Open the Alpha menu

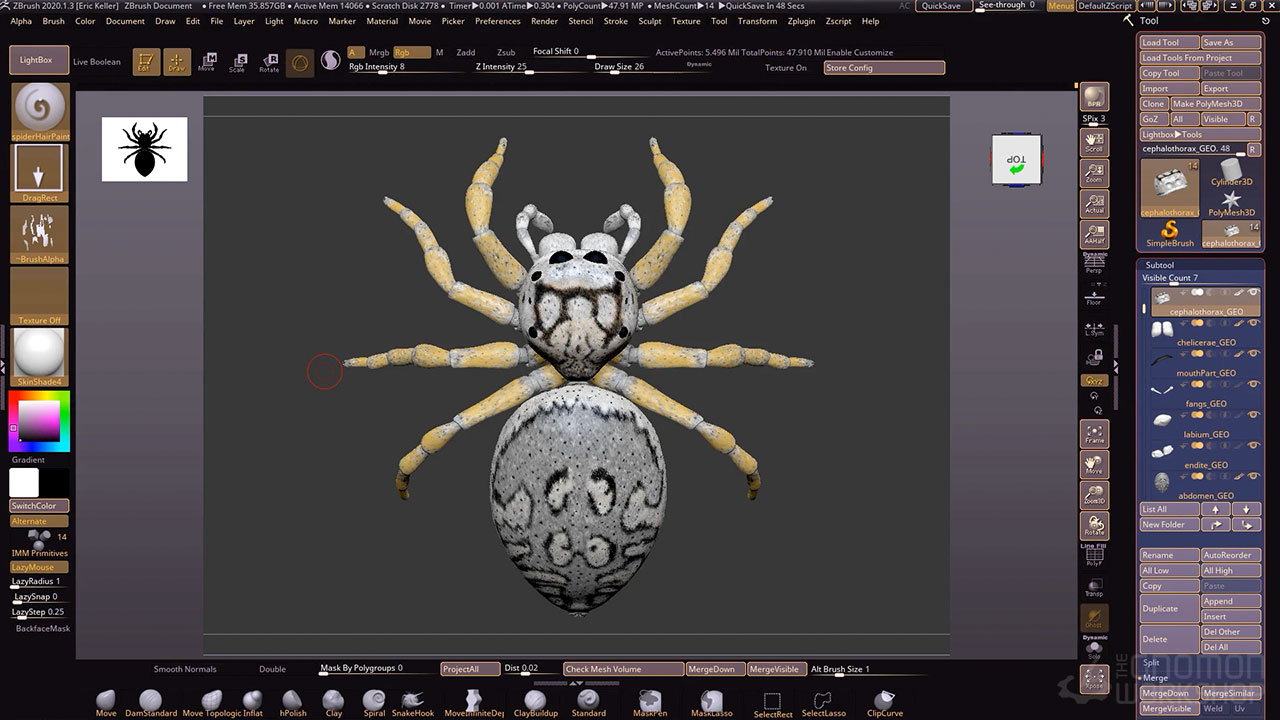pos(21,21)
